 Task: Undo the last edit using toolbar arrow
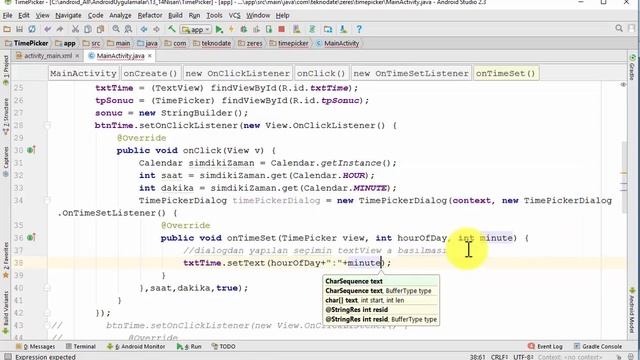(x=48, y=29)
